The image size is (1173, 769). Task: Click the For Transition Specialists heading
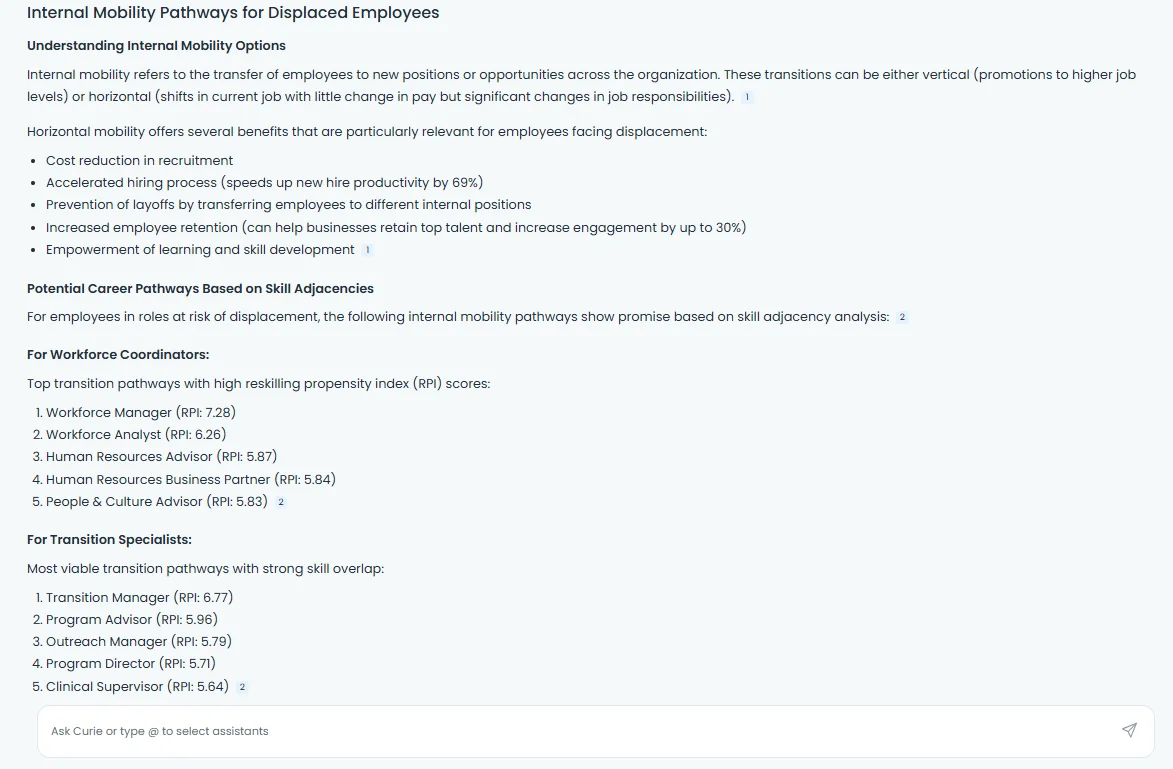pos(108,539)
